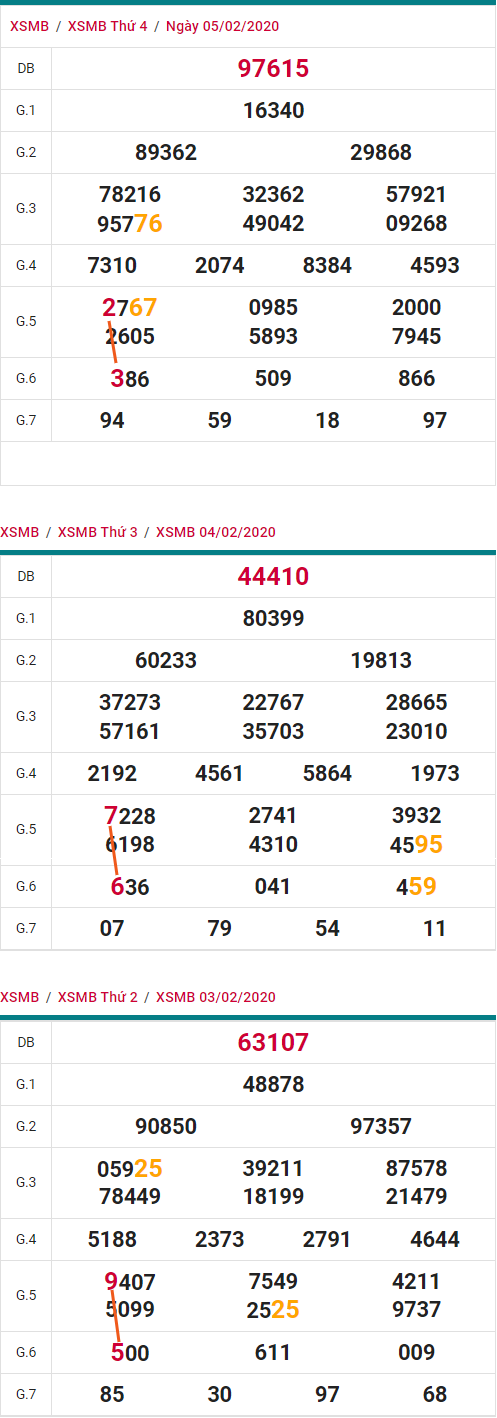This screenshot has width=497, height=1418.
Task: Select the G.3 number 05925
Action: click(x=130, y=1168)
